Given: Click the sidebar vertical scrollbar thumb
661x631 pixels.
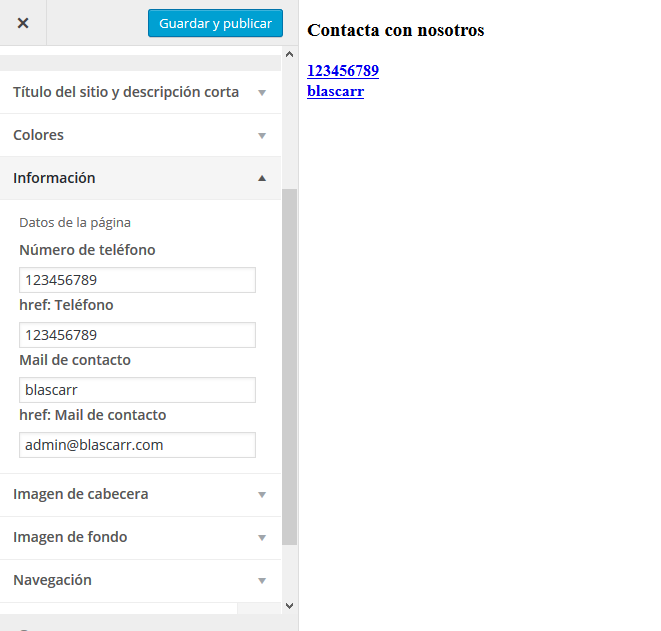Looking at the screenshot, I should tap(289, 367).
